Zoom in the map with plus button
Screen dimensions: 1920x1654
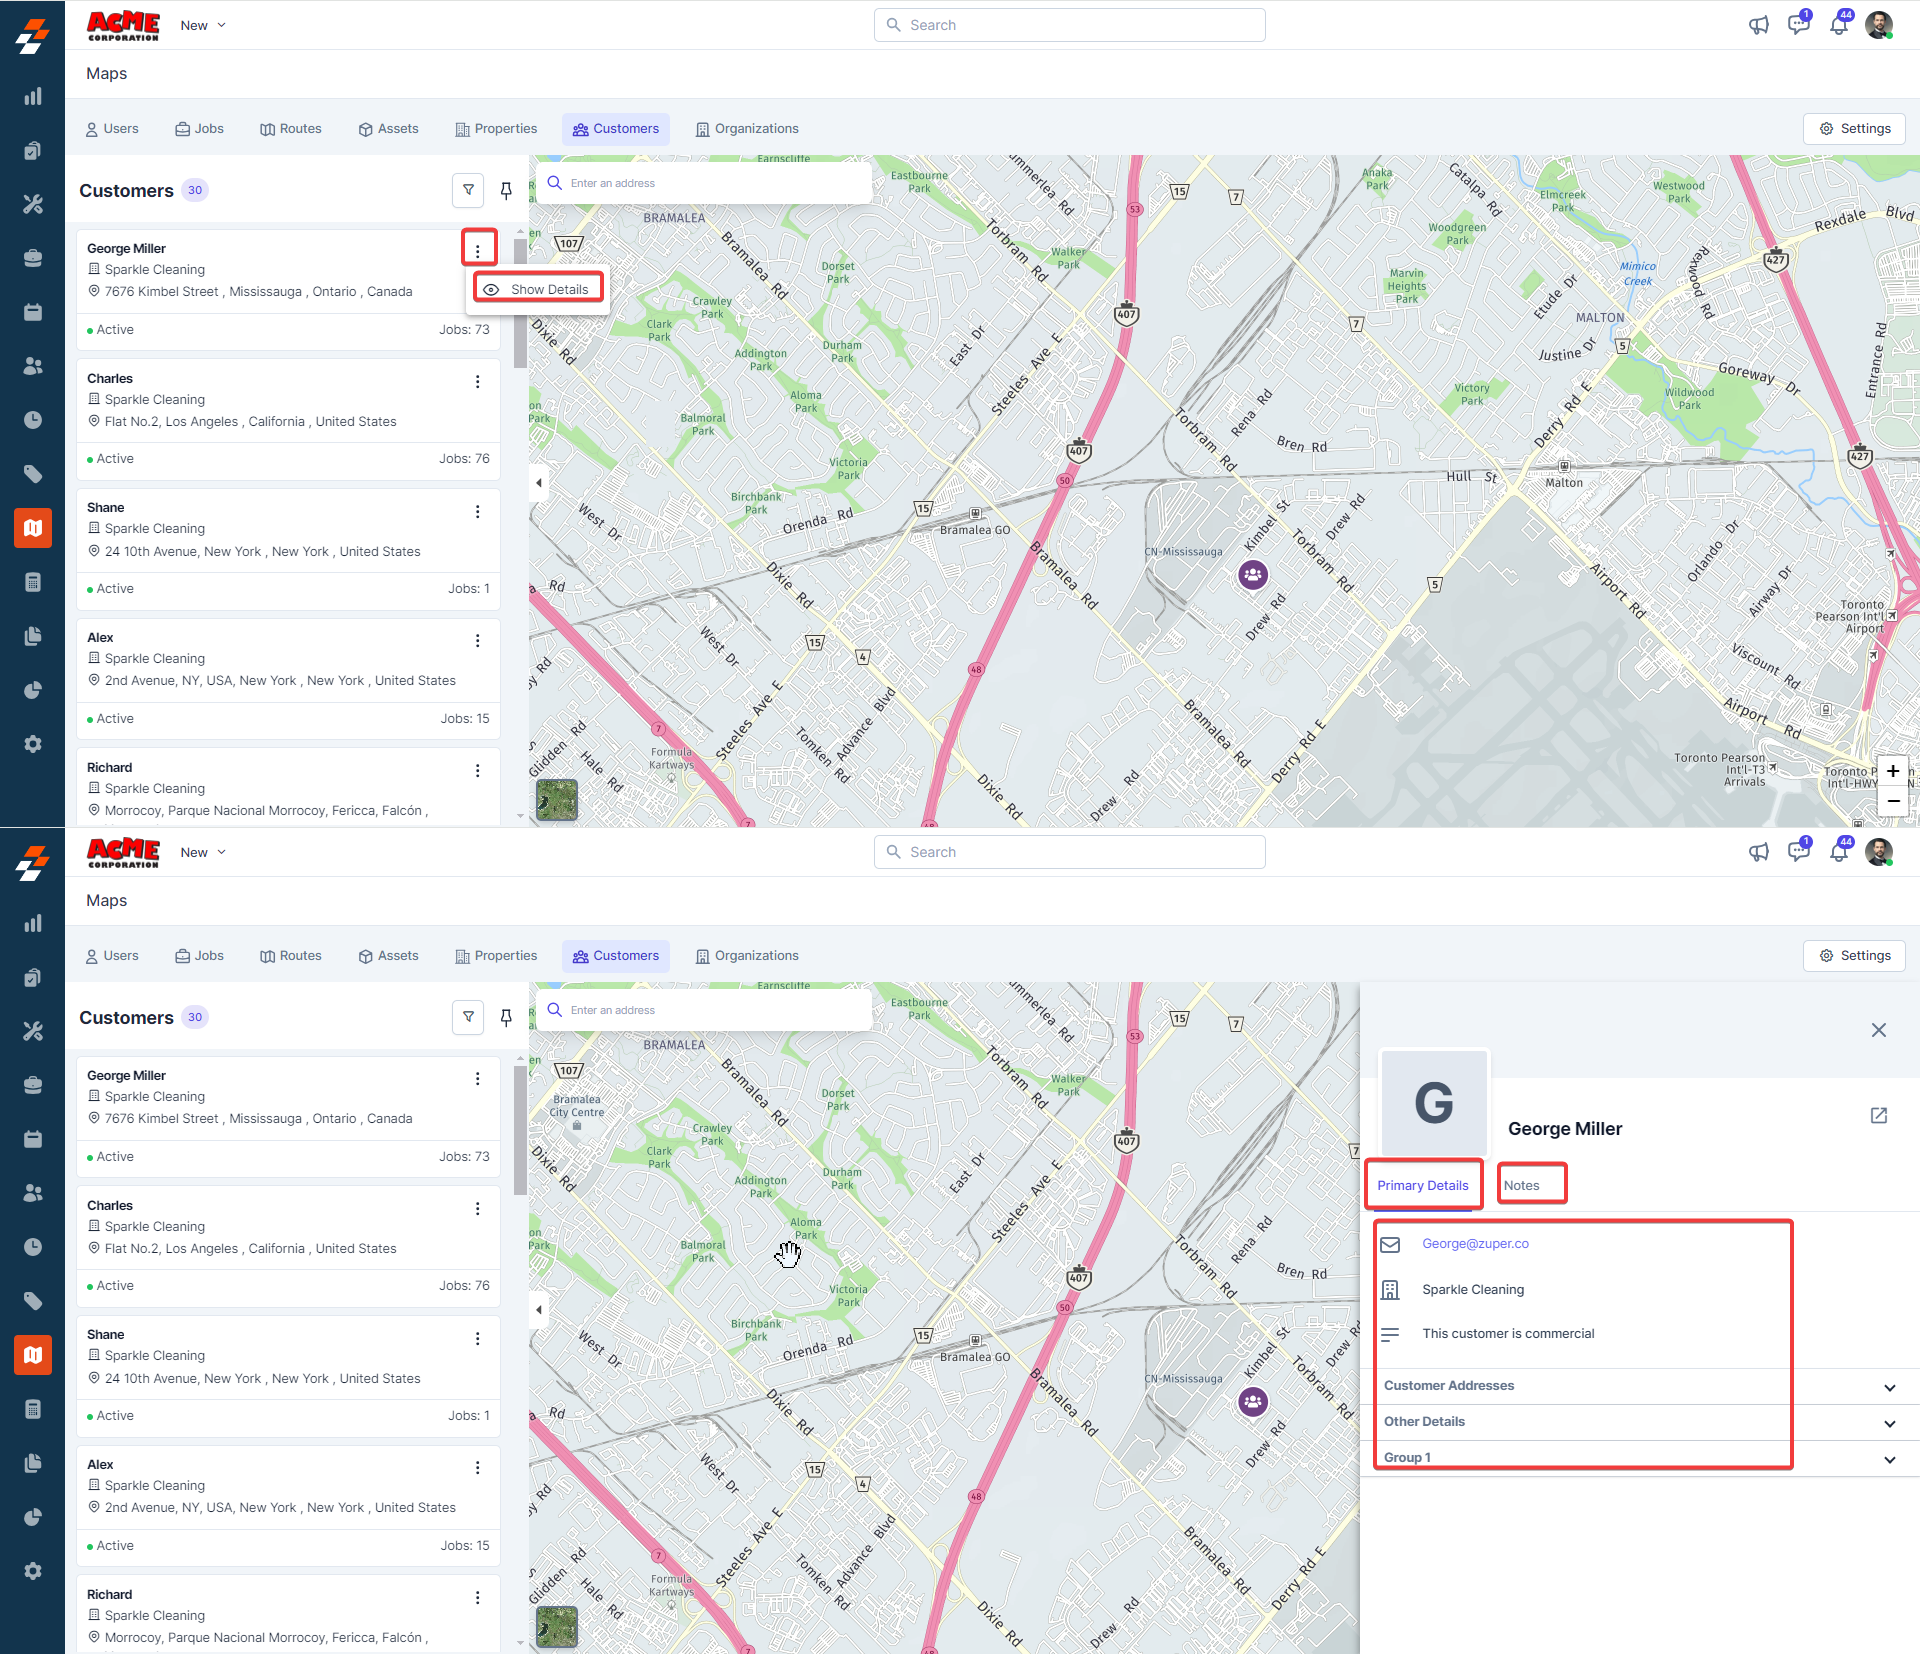click(x=1892, y=771)
